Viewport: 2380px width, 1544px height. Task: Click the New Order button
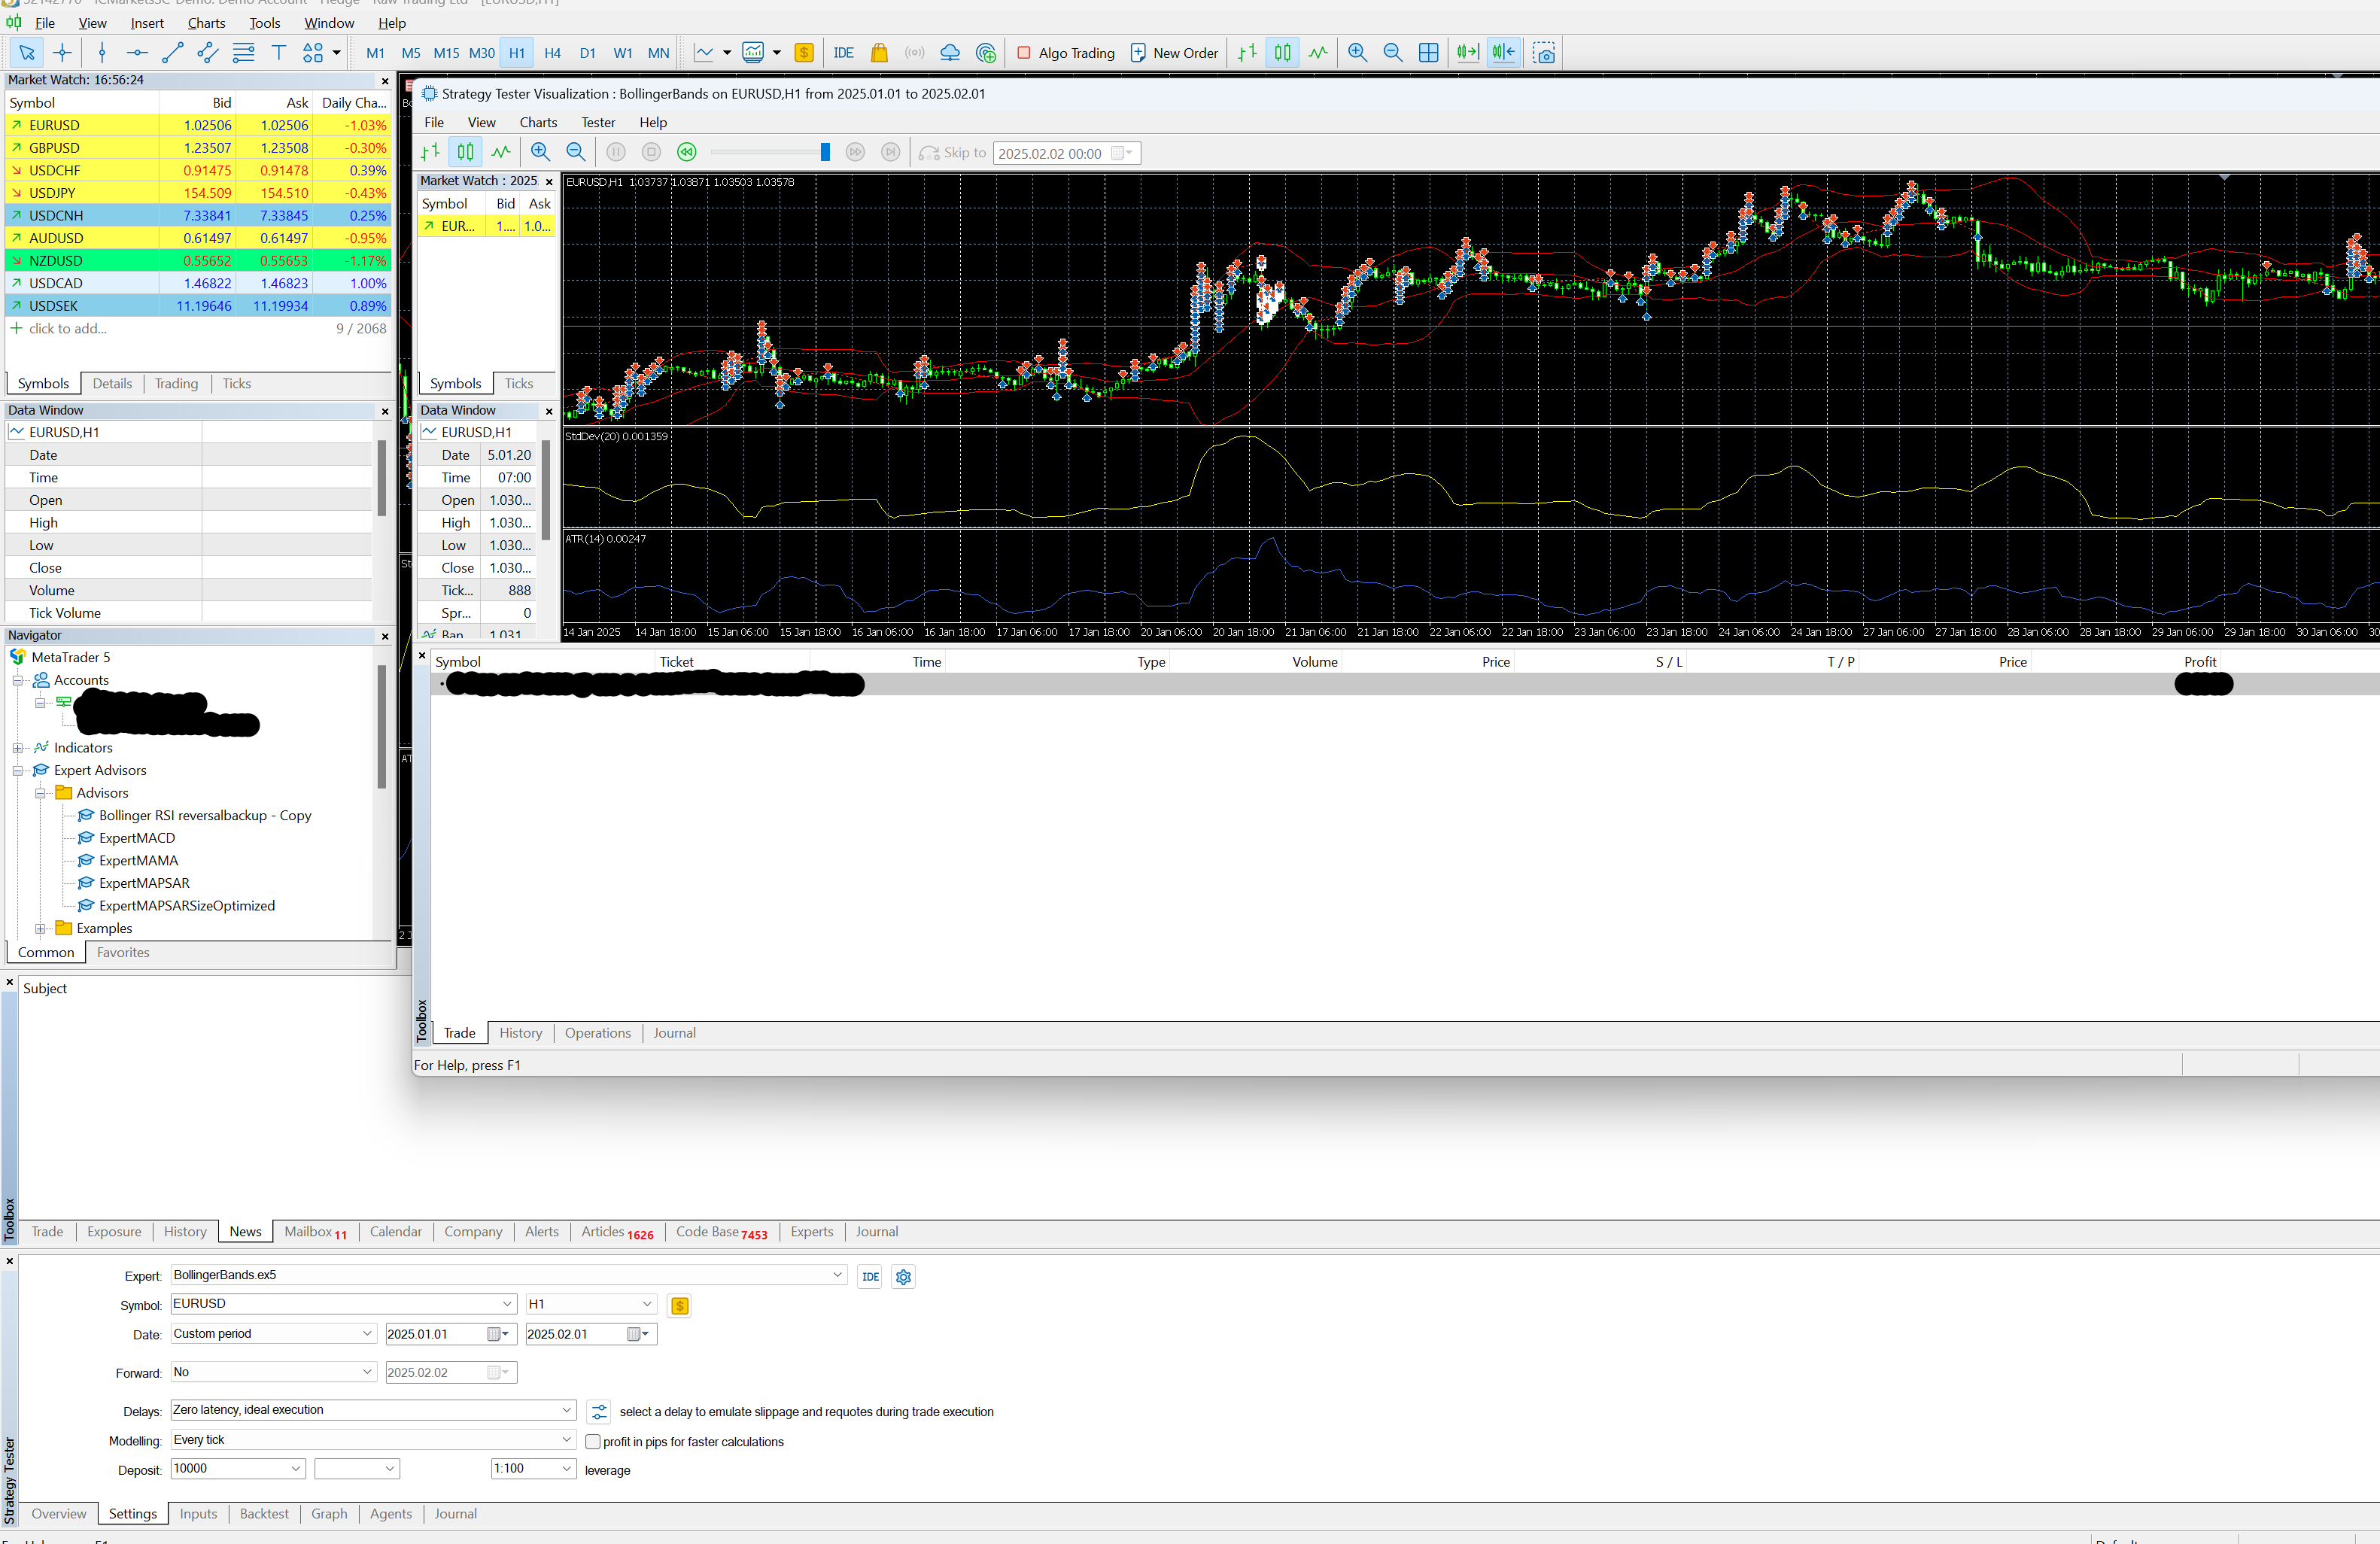tap(1174, 53)
